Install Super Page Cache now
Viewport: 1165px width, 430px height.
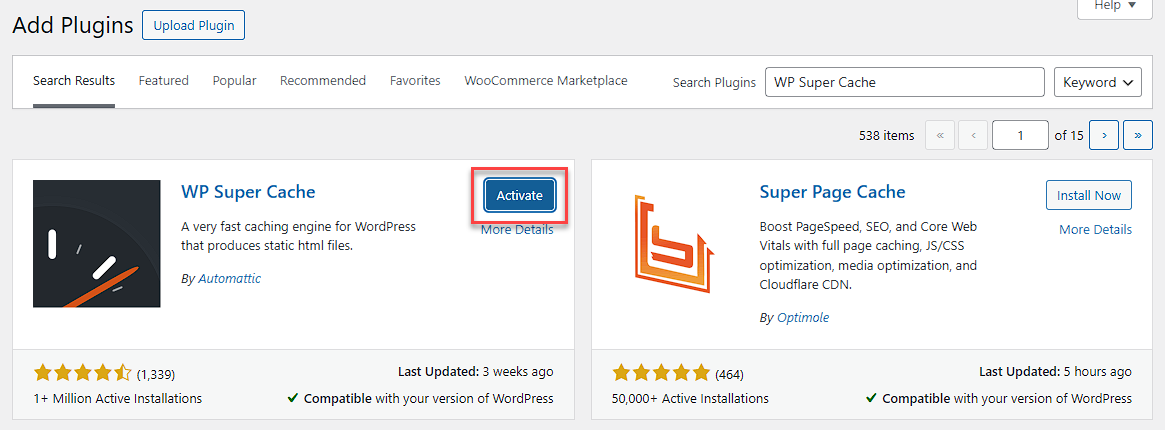click(x=1089, y=196)
